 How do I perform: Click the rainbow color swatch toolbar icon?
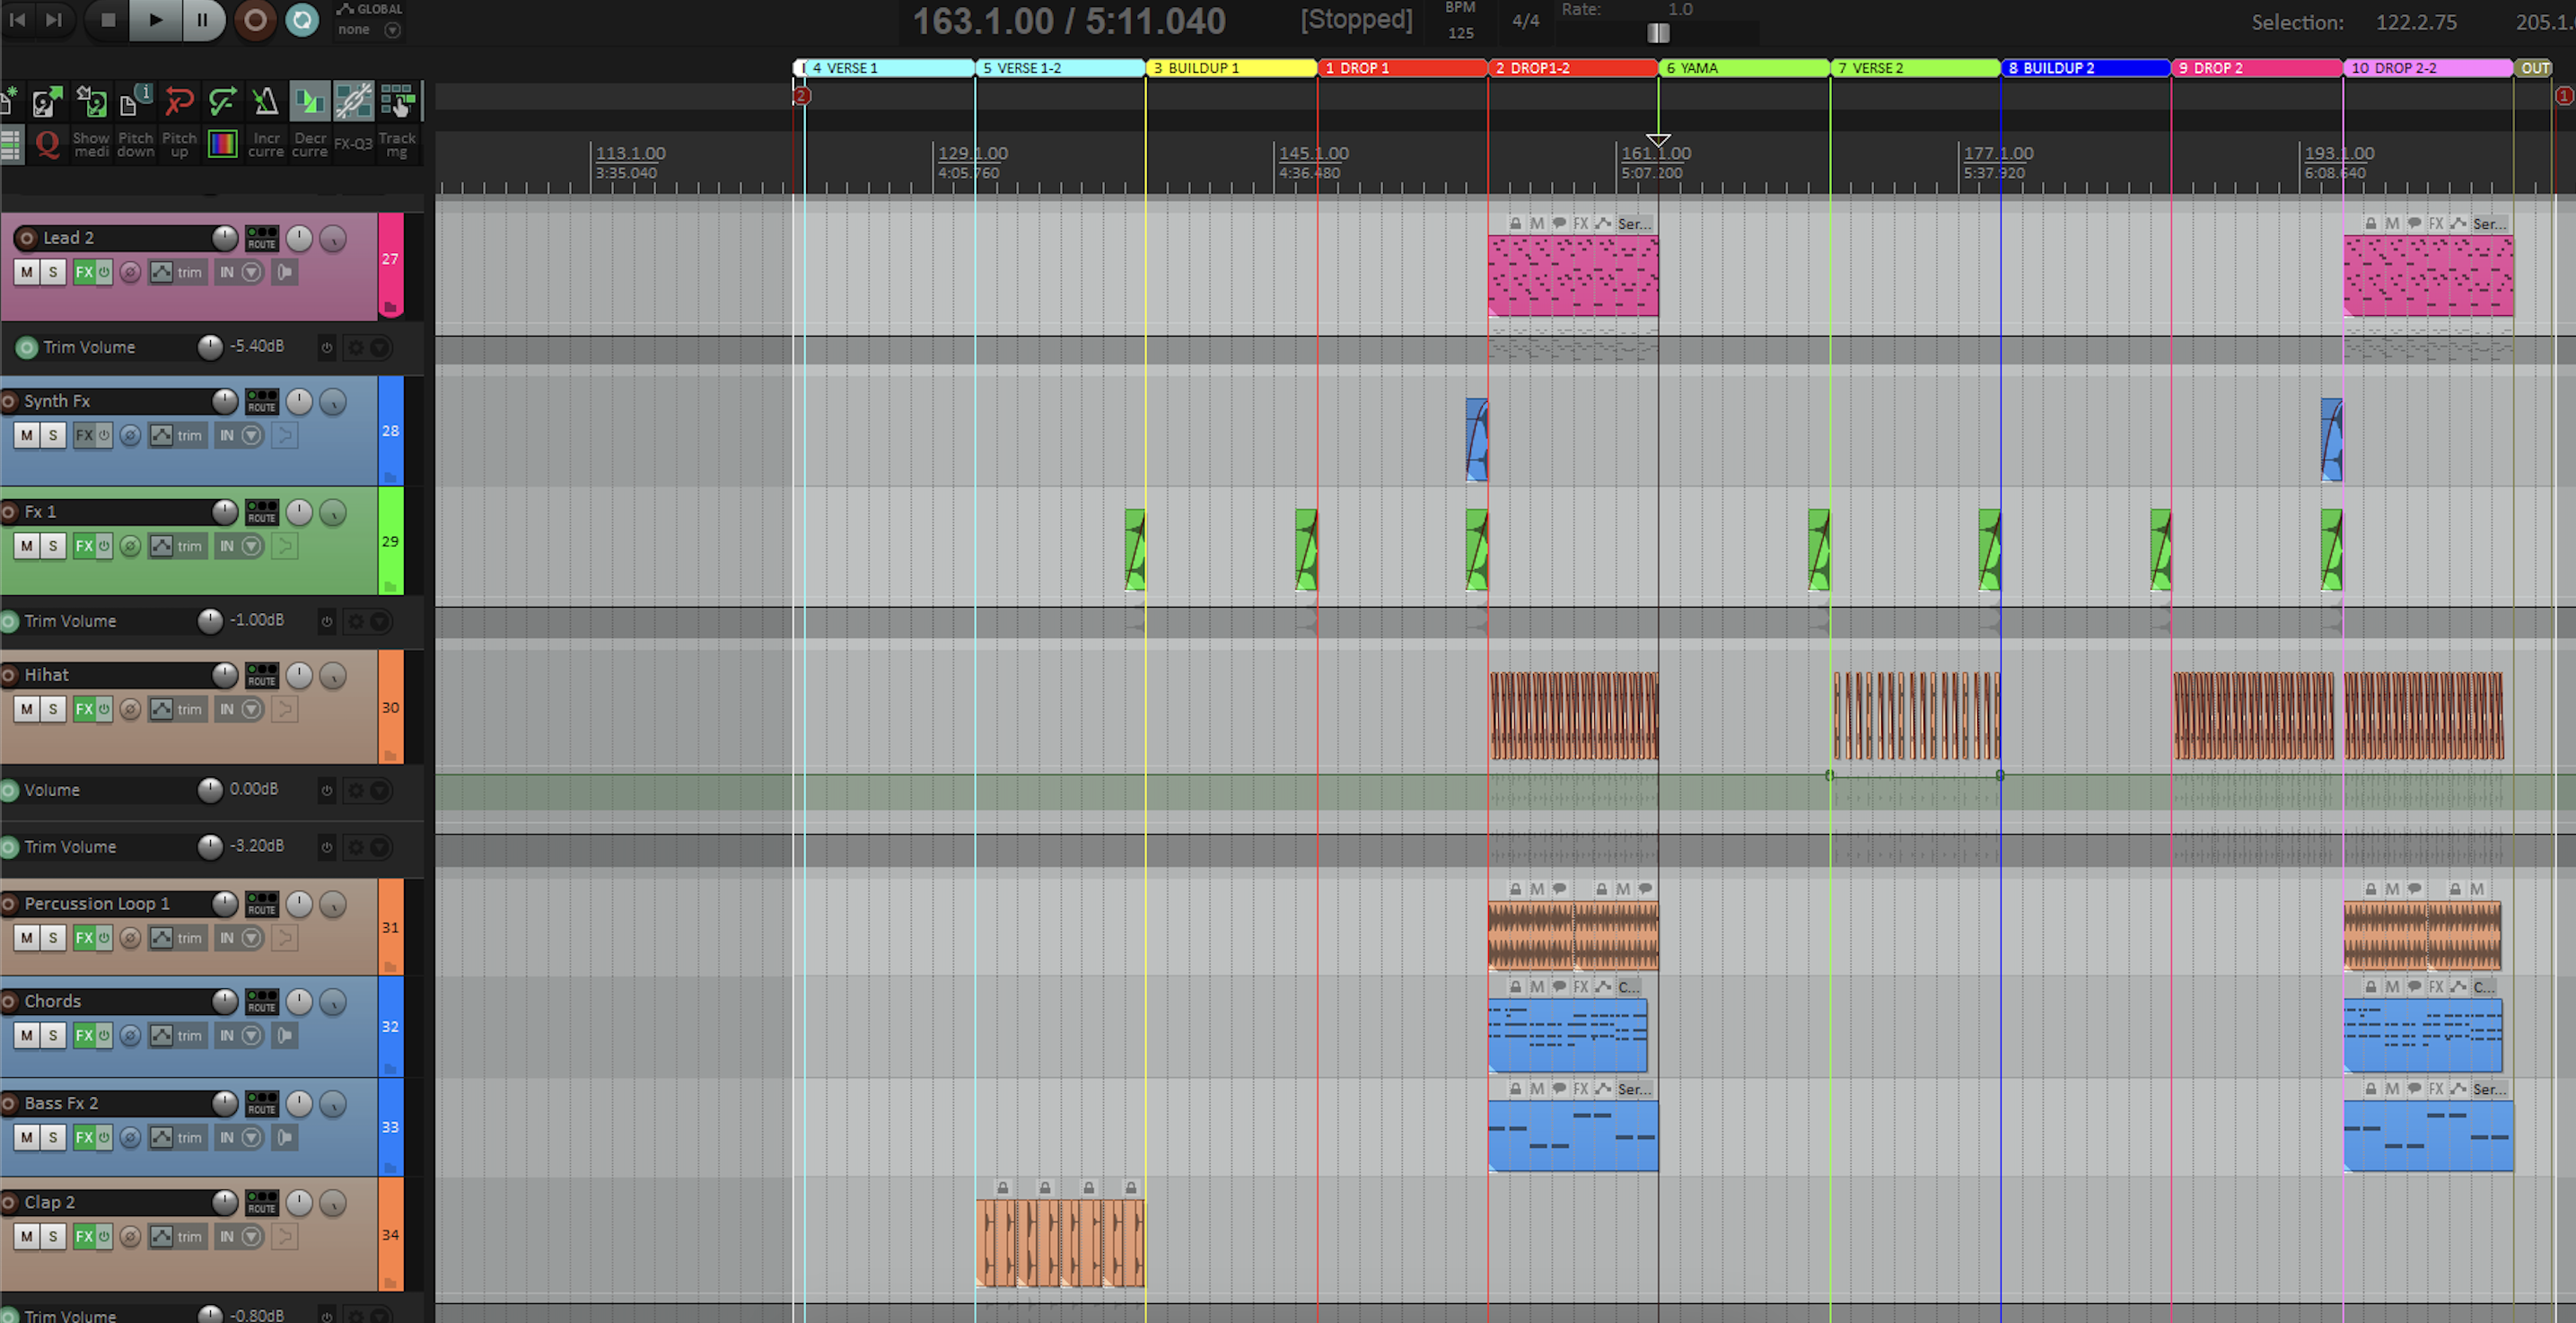coord(222,145)
